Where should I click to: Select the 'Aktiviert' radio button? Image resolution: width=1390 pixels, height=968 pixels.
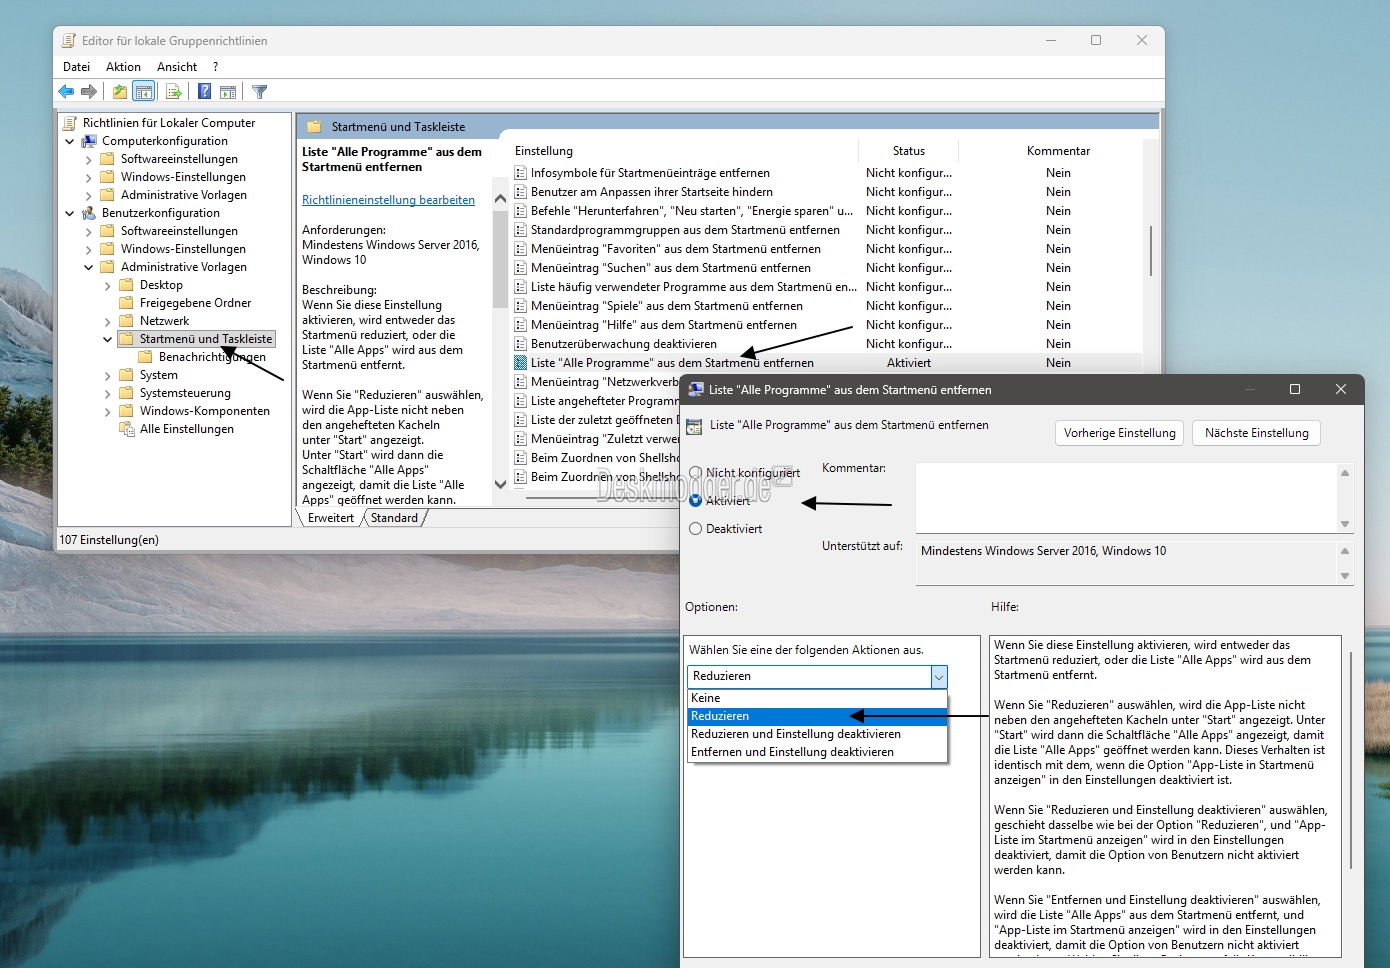pyautogui.click(x=696, y=501)
